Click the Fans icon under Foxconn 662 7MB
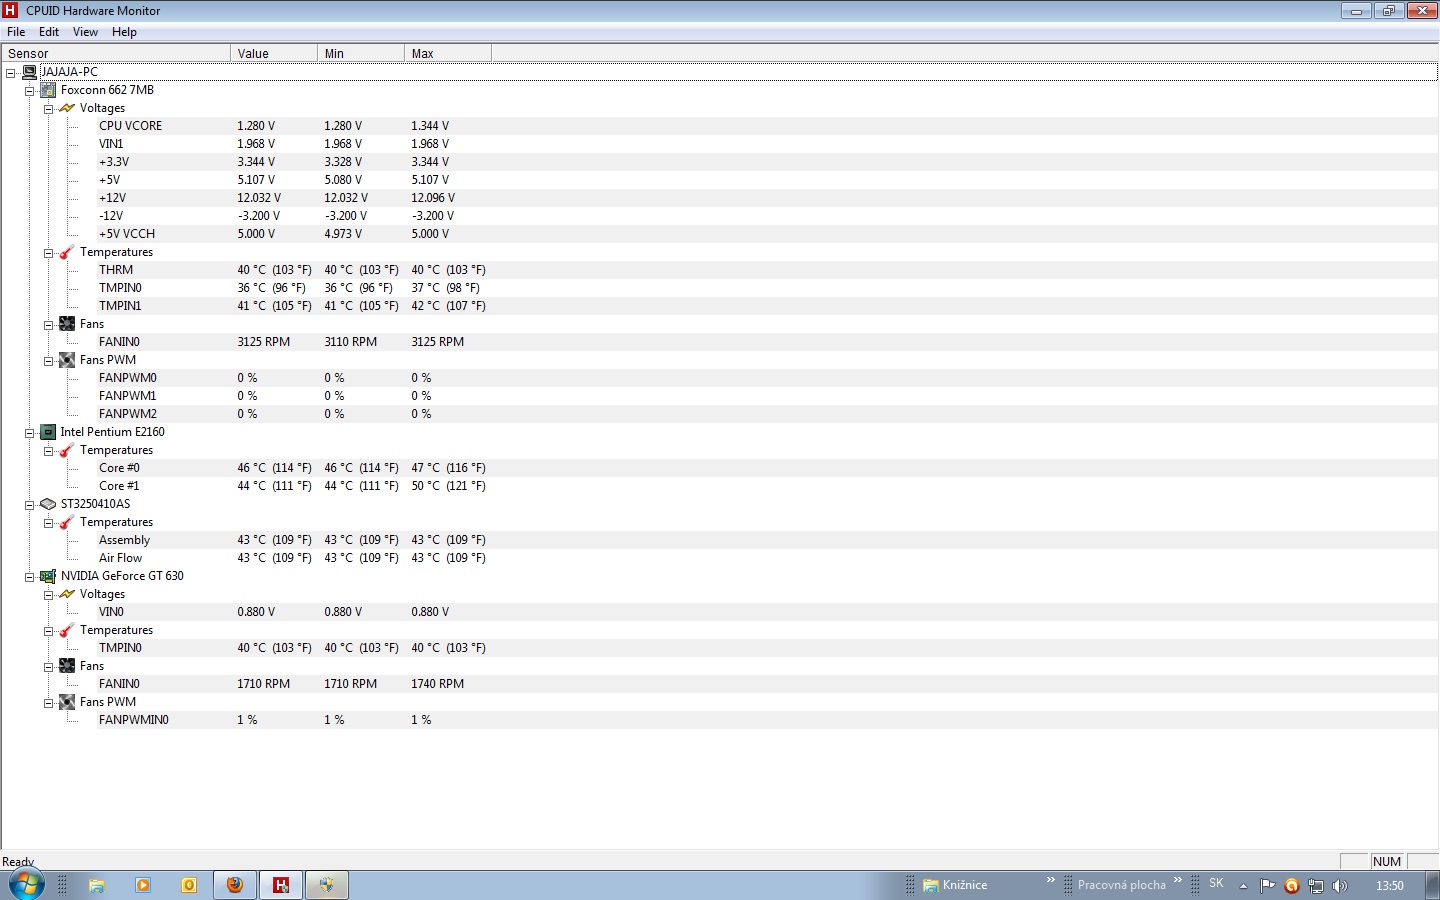 (x=67, y=324)
